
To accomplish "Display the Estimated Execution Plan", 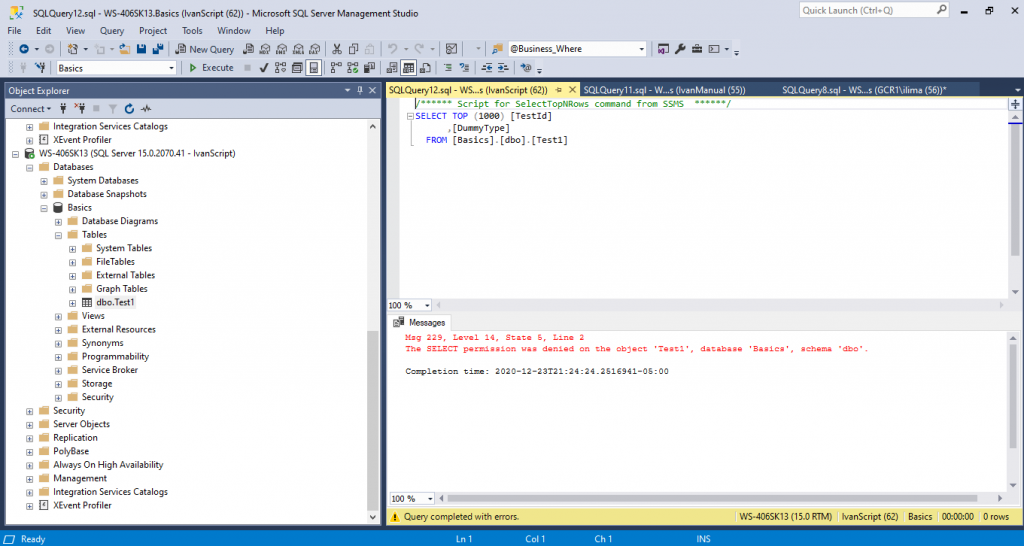I will pos(281,67).
